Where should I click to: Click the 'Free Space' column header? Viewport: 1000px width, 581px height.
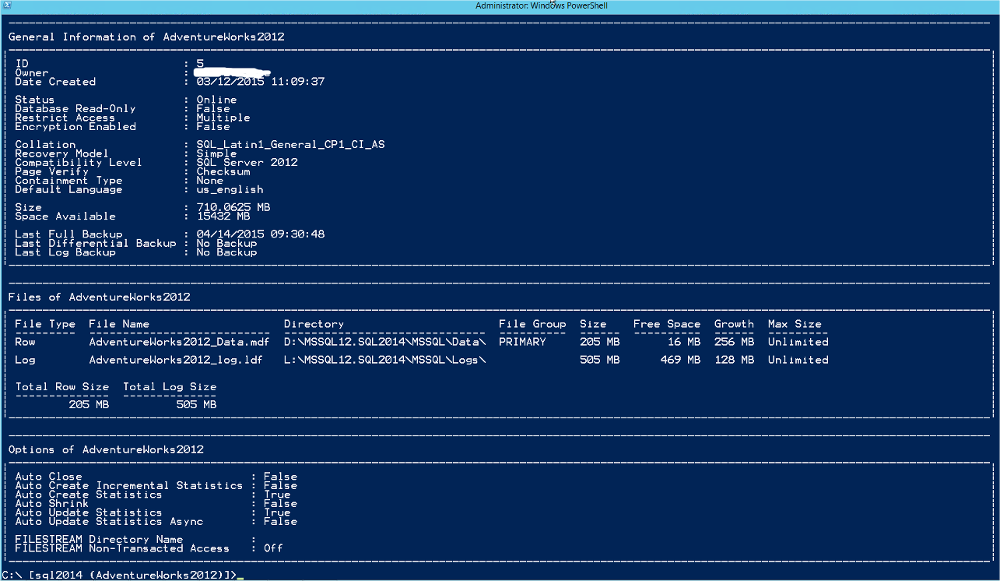coord(666,324)
